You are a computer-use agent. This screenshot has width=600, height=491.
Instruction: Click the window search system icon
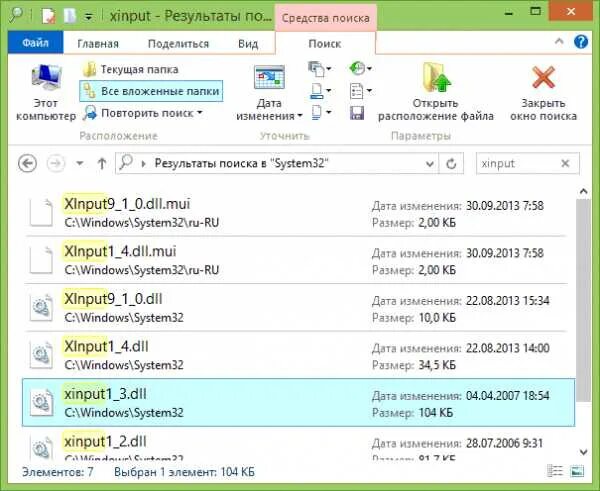coord(16,15)
